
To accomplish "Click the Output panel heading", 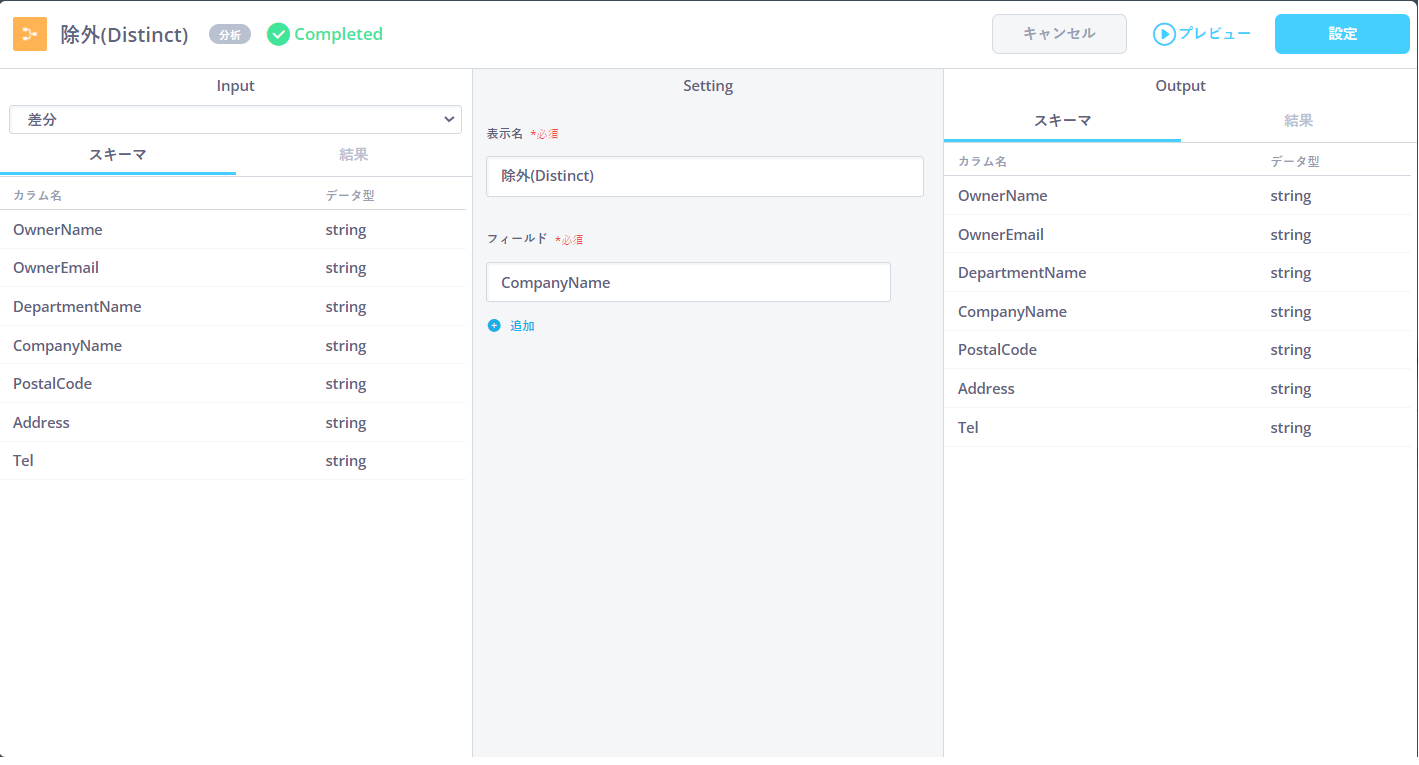I will coord(1181,86).
